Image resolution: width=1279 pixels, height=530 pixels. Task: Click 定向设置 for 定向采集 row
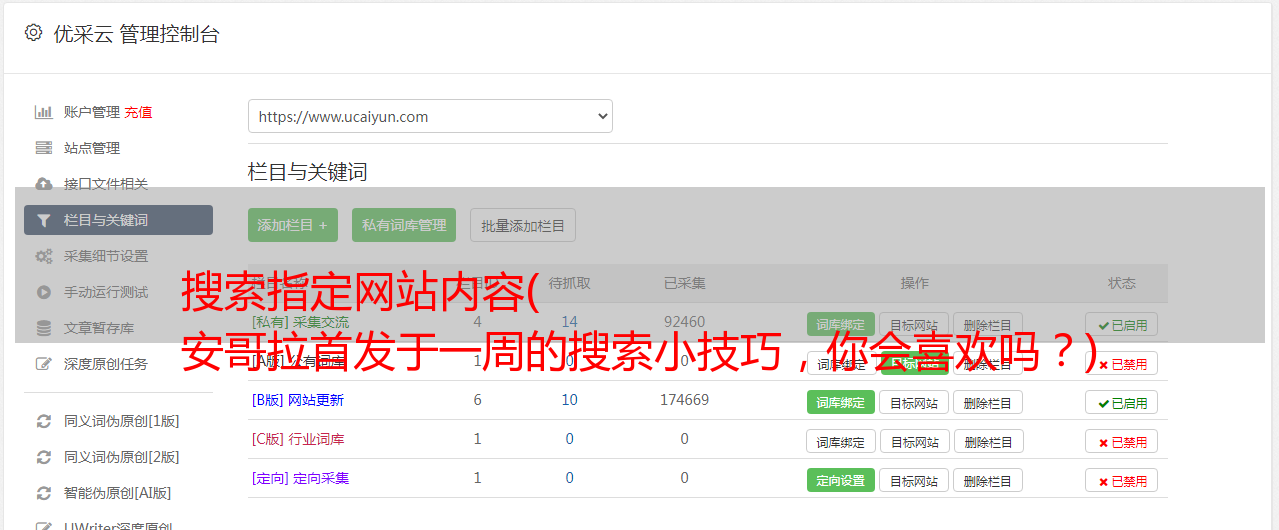[x=841, y=480]
